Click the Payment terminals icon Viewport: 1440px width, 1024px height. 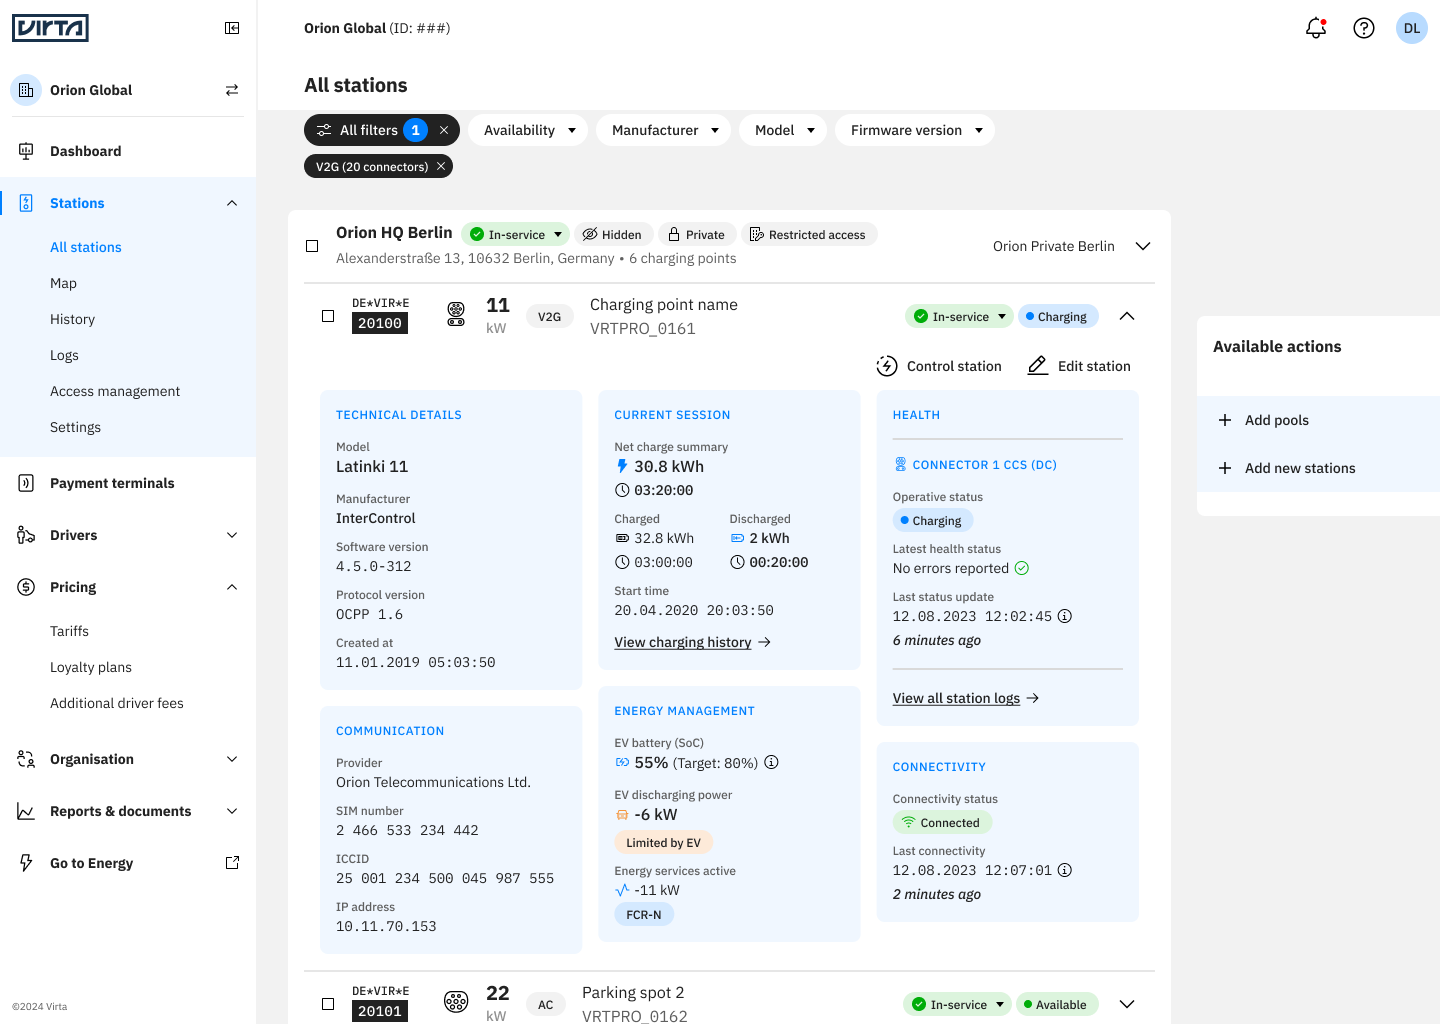pos(26,483)
